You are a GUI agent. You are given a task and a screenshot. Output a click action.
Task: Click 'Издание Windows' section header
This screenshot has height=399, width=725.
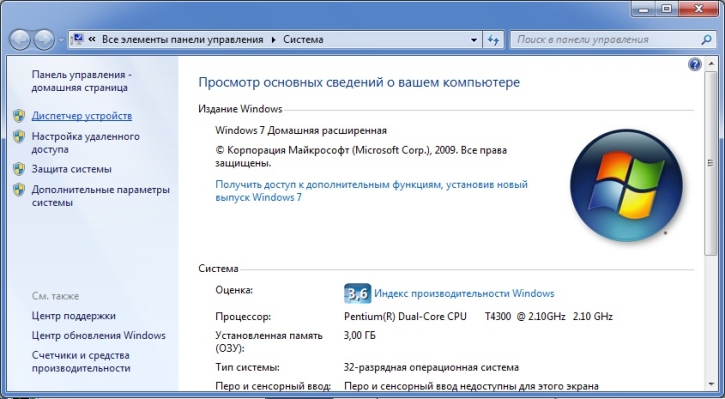[240, 109]
